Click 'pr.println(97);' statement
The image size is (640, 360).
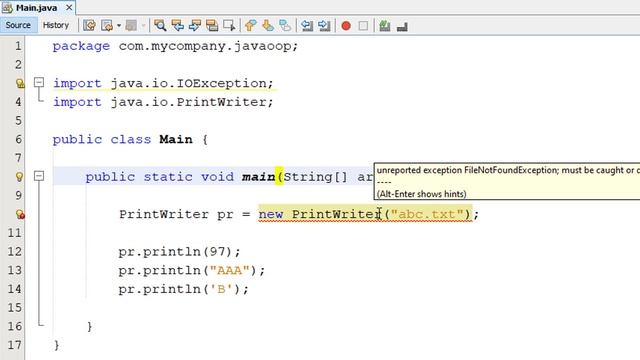click(180, 252)
